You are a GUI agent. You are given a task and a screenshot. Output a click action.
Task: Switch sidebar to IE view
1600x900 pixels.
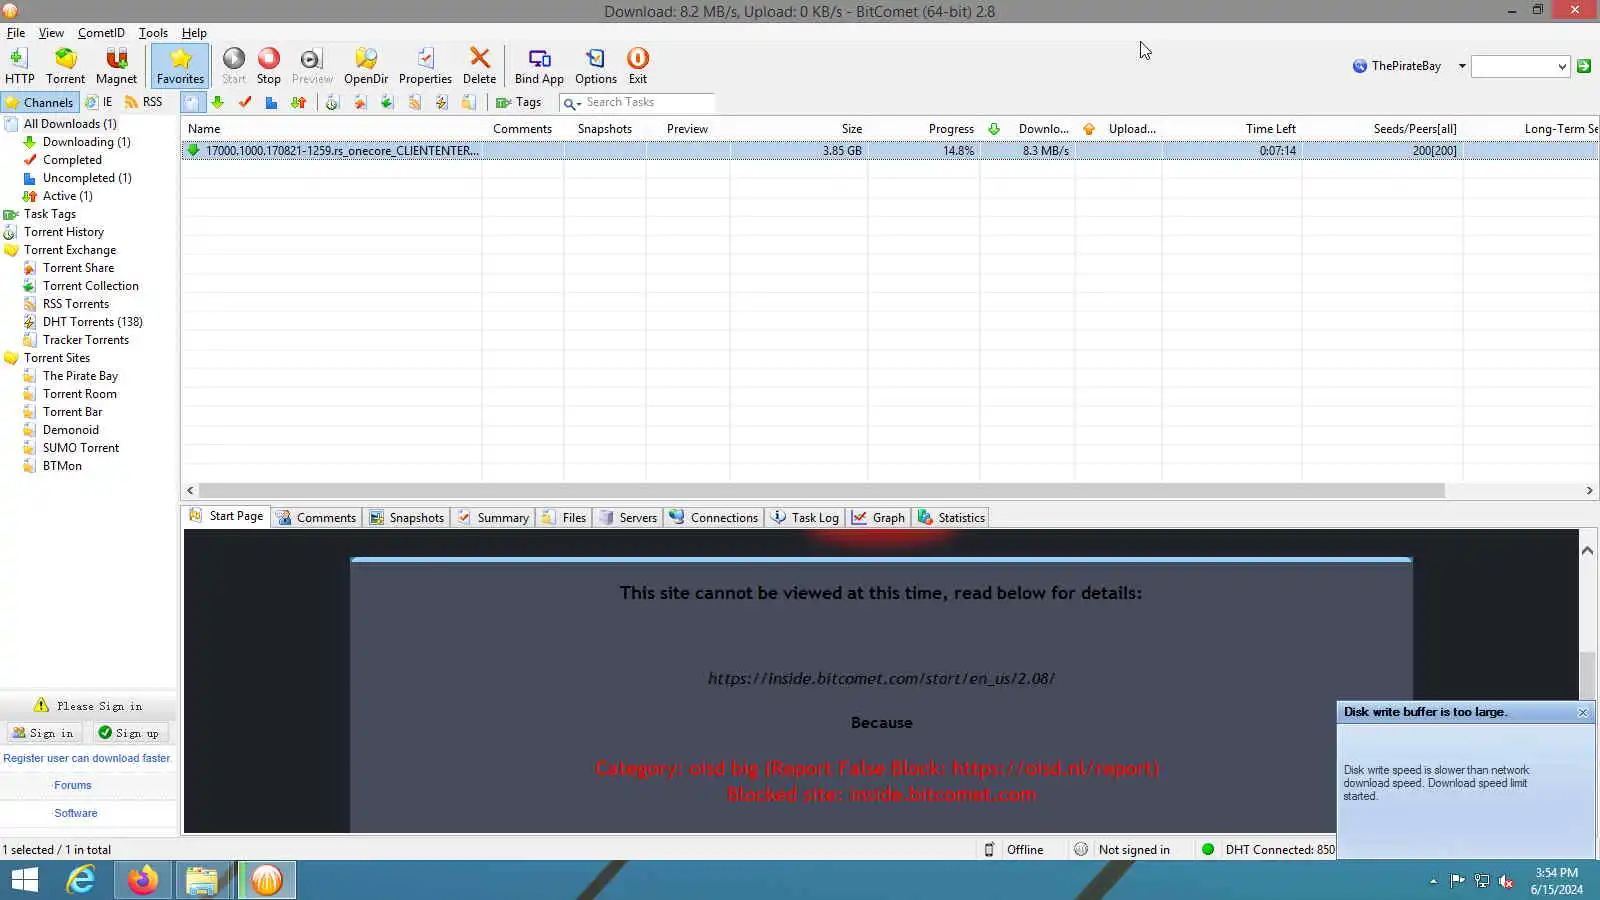pyautogui.click(x=99, y=102)
